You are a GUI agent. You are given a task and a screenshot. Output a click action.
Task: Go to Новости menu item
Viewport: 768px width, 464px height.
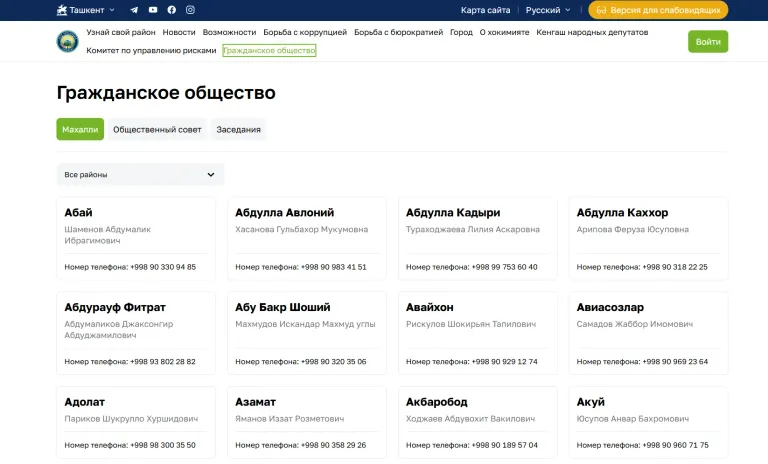[179, 32]
